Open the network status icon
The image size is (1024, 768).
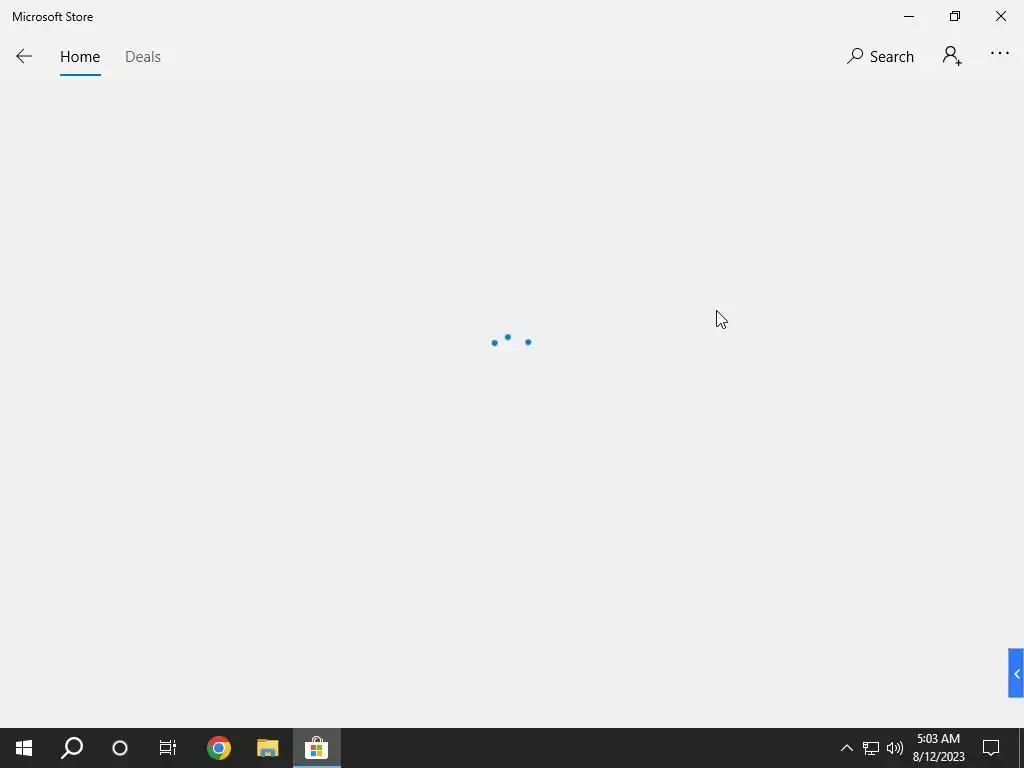[871, 748]
